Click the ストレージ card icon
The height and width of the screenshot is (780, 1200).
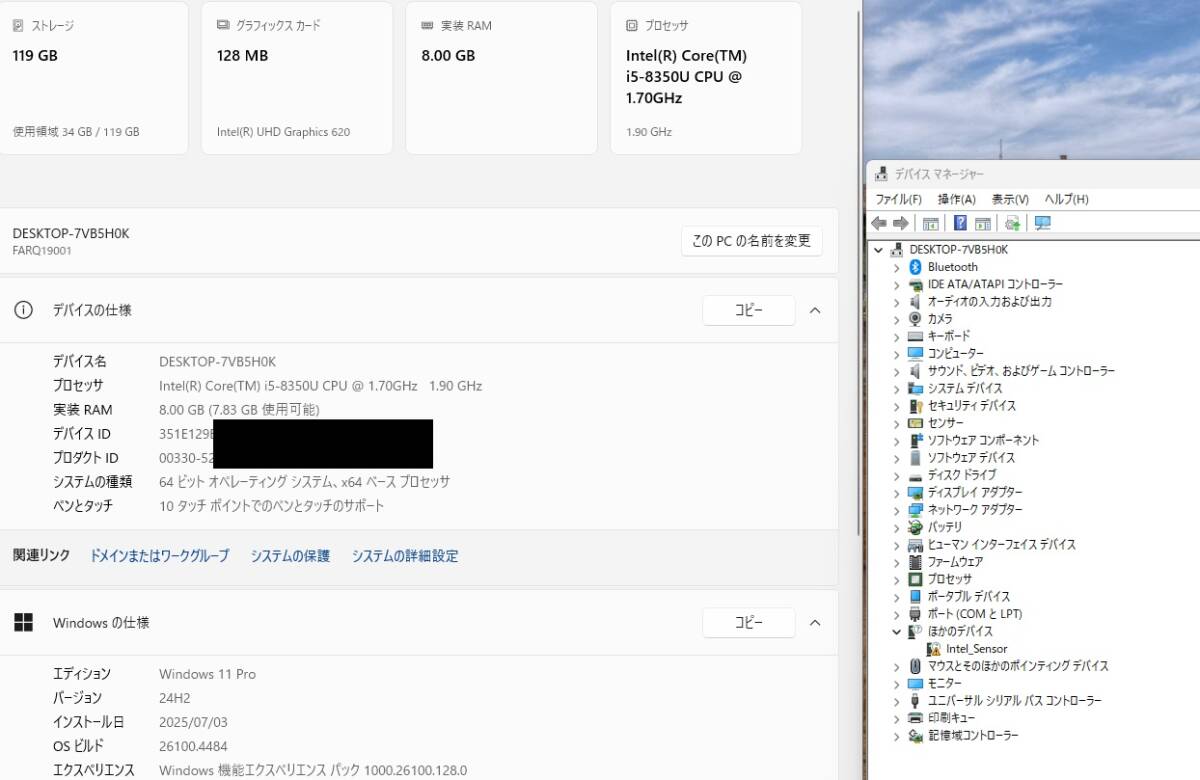pyautogui.click(x=18, y=25)
